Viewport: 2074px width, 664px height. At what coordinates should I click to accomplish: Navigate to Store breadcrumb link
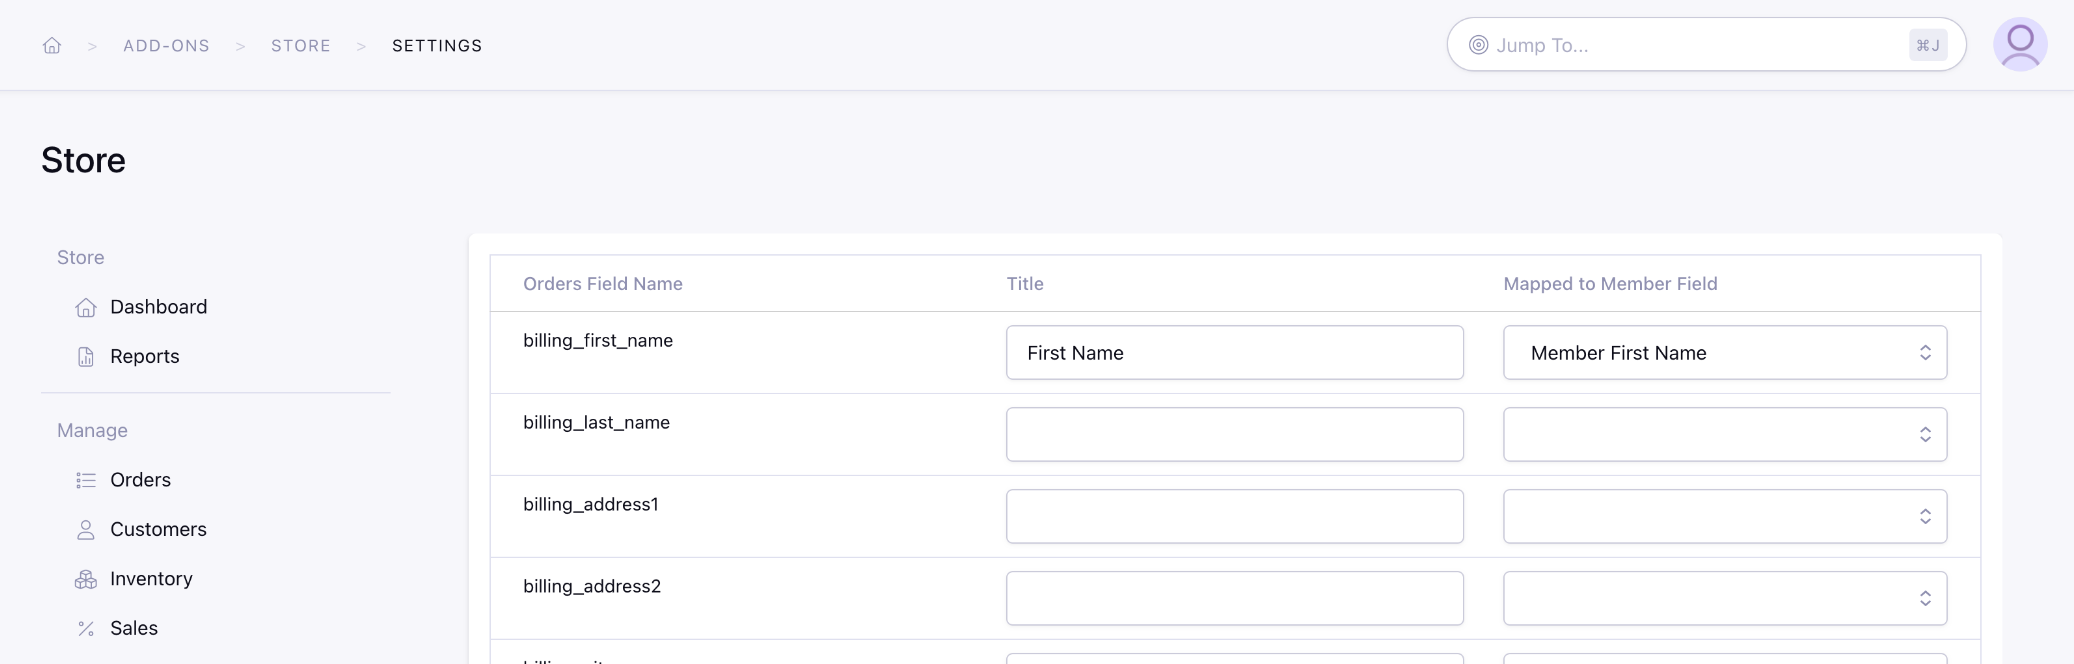[301, 46]
